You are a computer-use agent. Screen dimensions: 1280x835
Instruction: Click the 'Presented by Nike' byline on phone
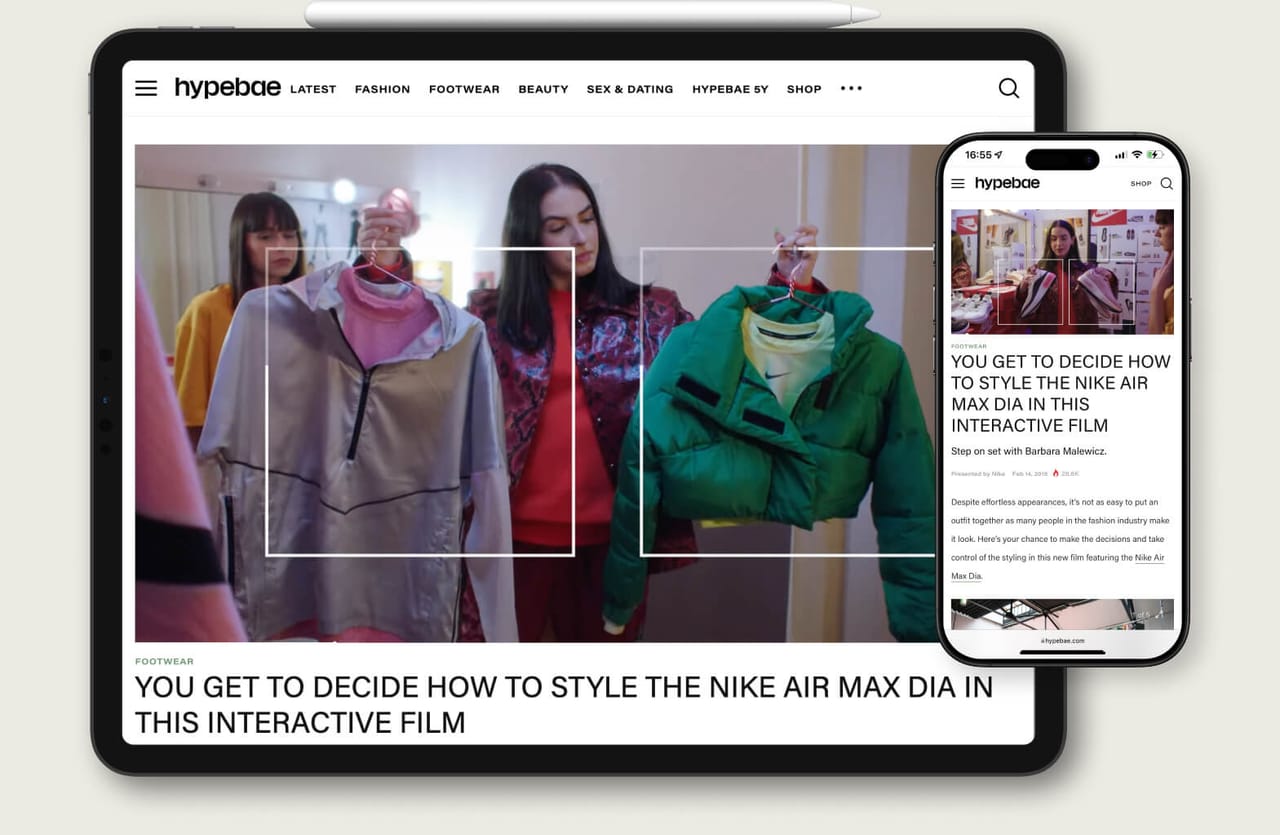pos(978,474)
